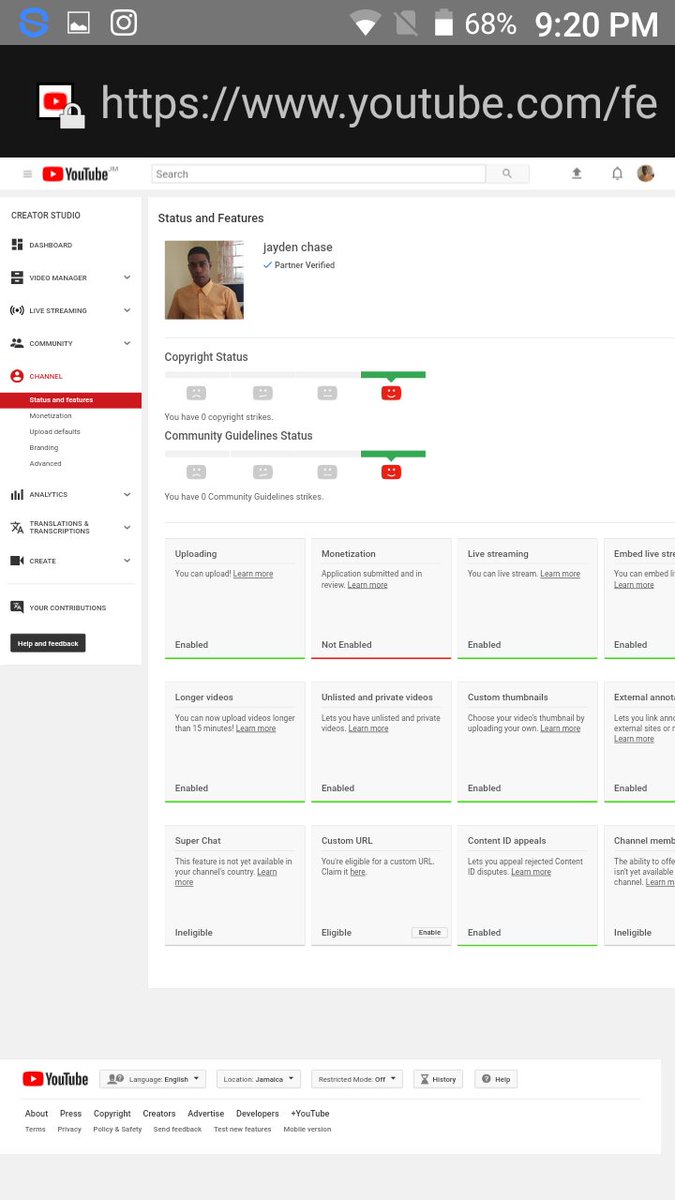Open Copyright footer link
Screen dimensions: 675x1200
112,1113
